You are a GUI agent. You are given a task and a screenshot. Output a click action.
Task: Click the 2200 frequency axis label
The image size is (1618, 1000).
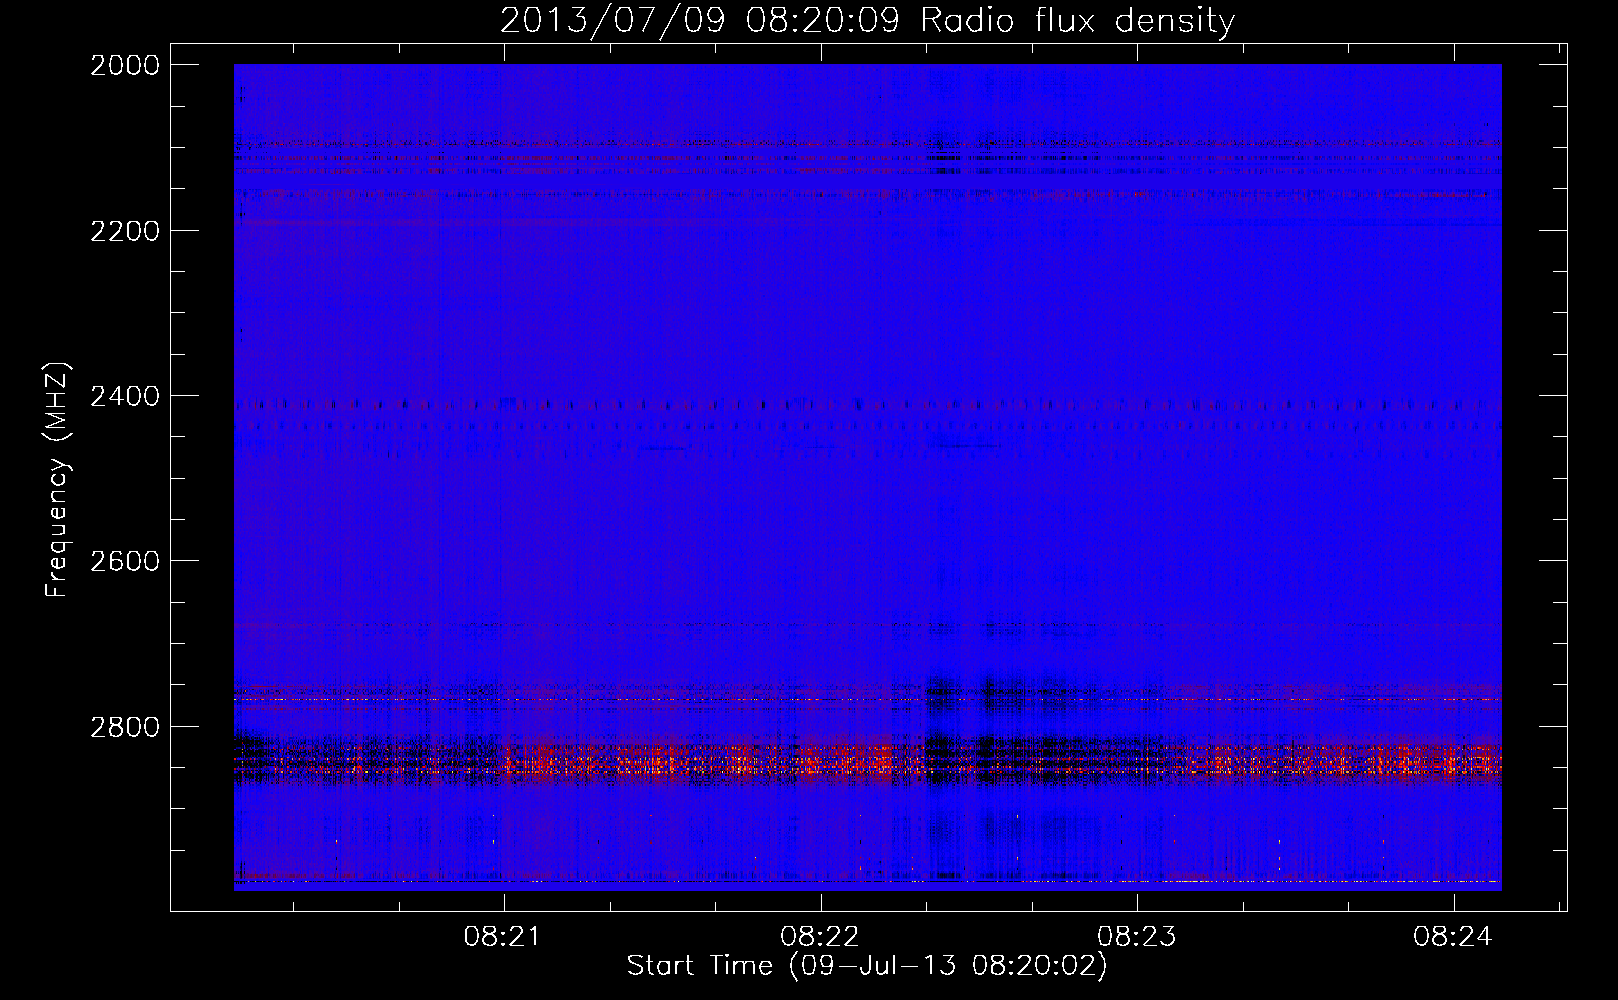pos(125,231)
